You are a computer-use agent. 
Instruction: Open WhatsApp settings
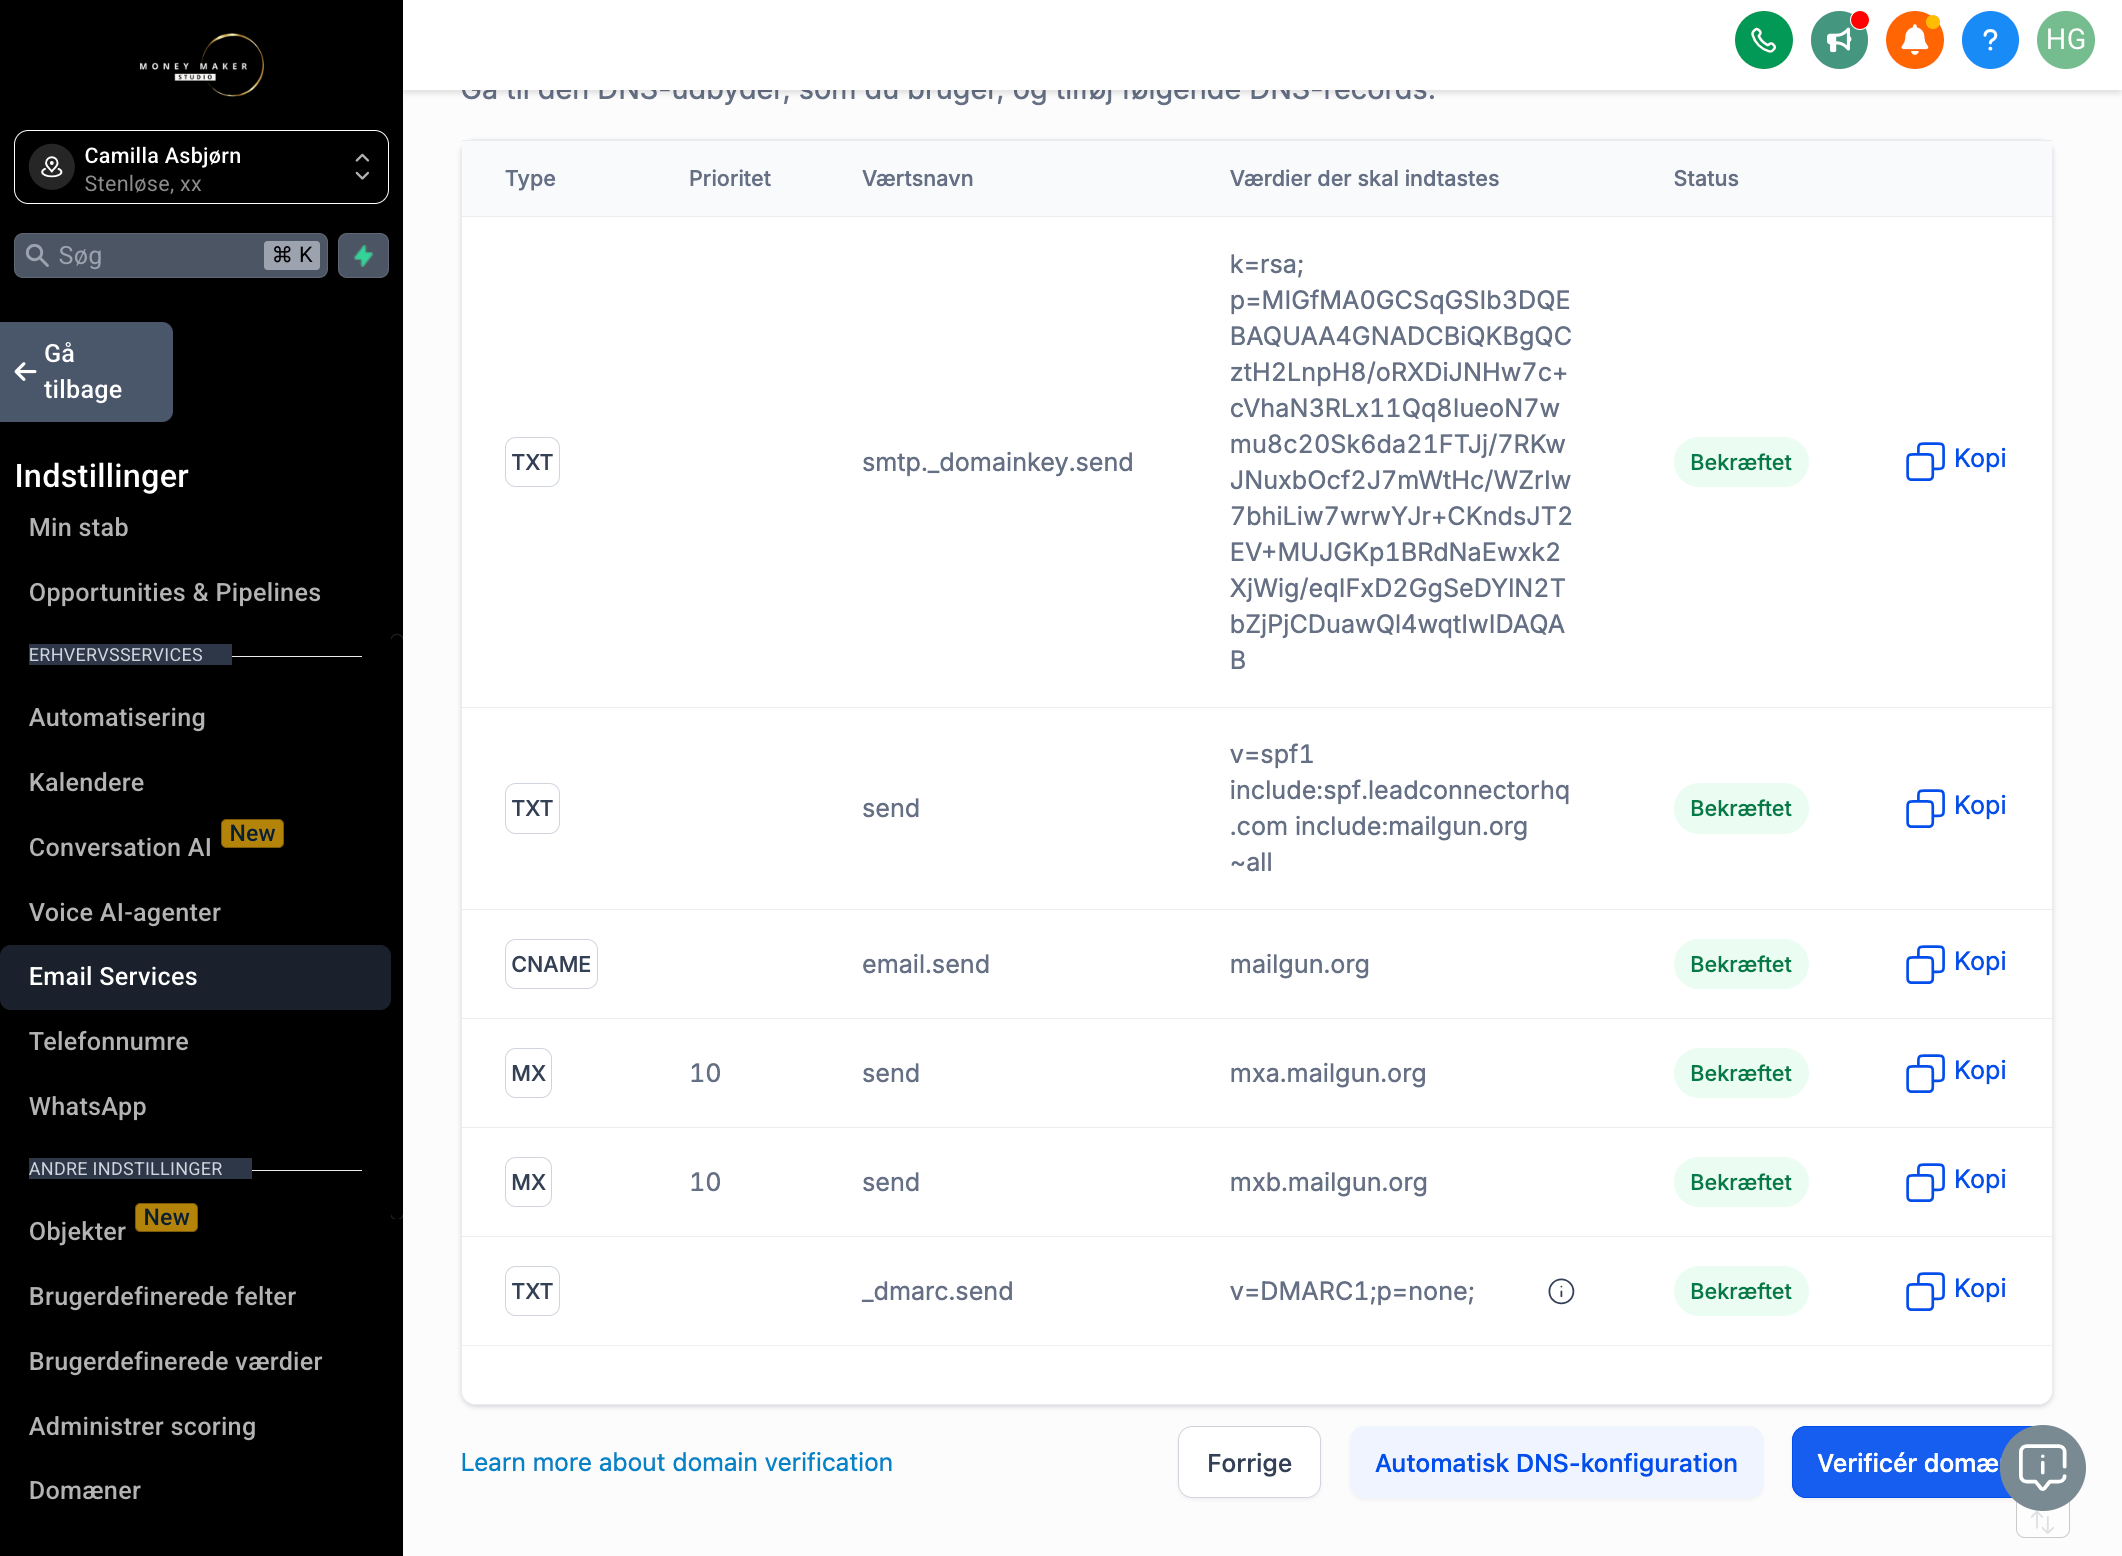(x=88, y=1106)
